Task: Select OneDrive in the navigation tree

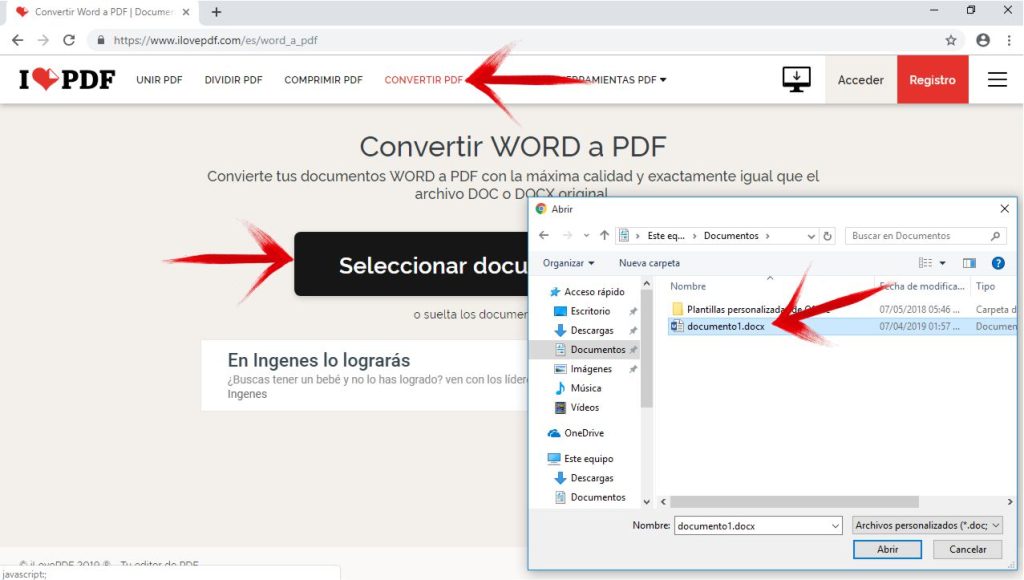Action: click(x=584, y=433)
